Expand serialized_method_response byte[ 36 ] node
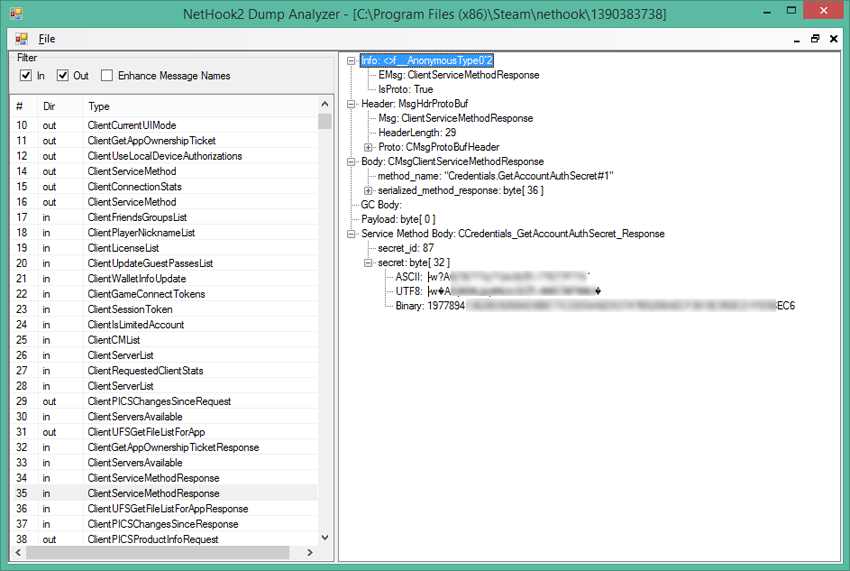 click(x=368, y=191)
